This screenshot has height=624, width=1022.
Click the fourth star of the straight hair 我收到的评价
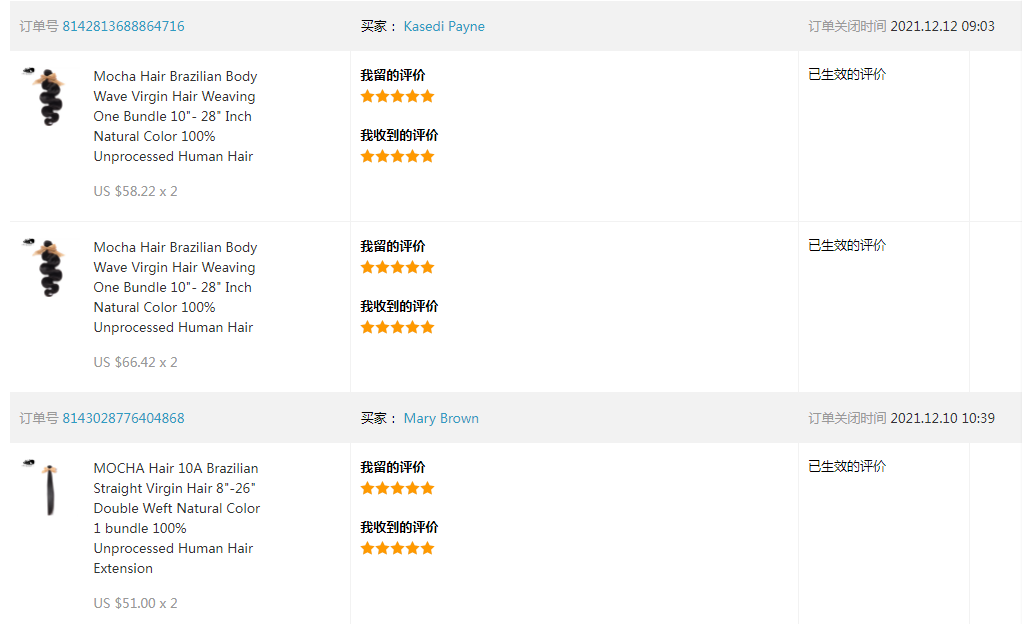click(x=413, y=547)
